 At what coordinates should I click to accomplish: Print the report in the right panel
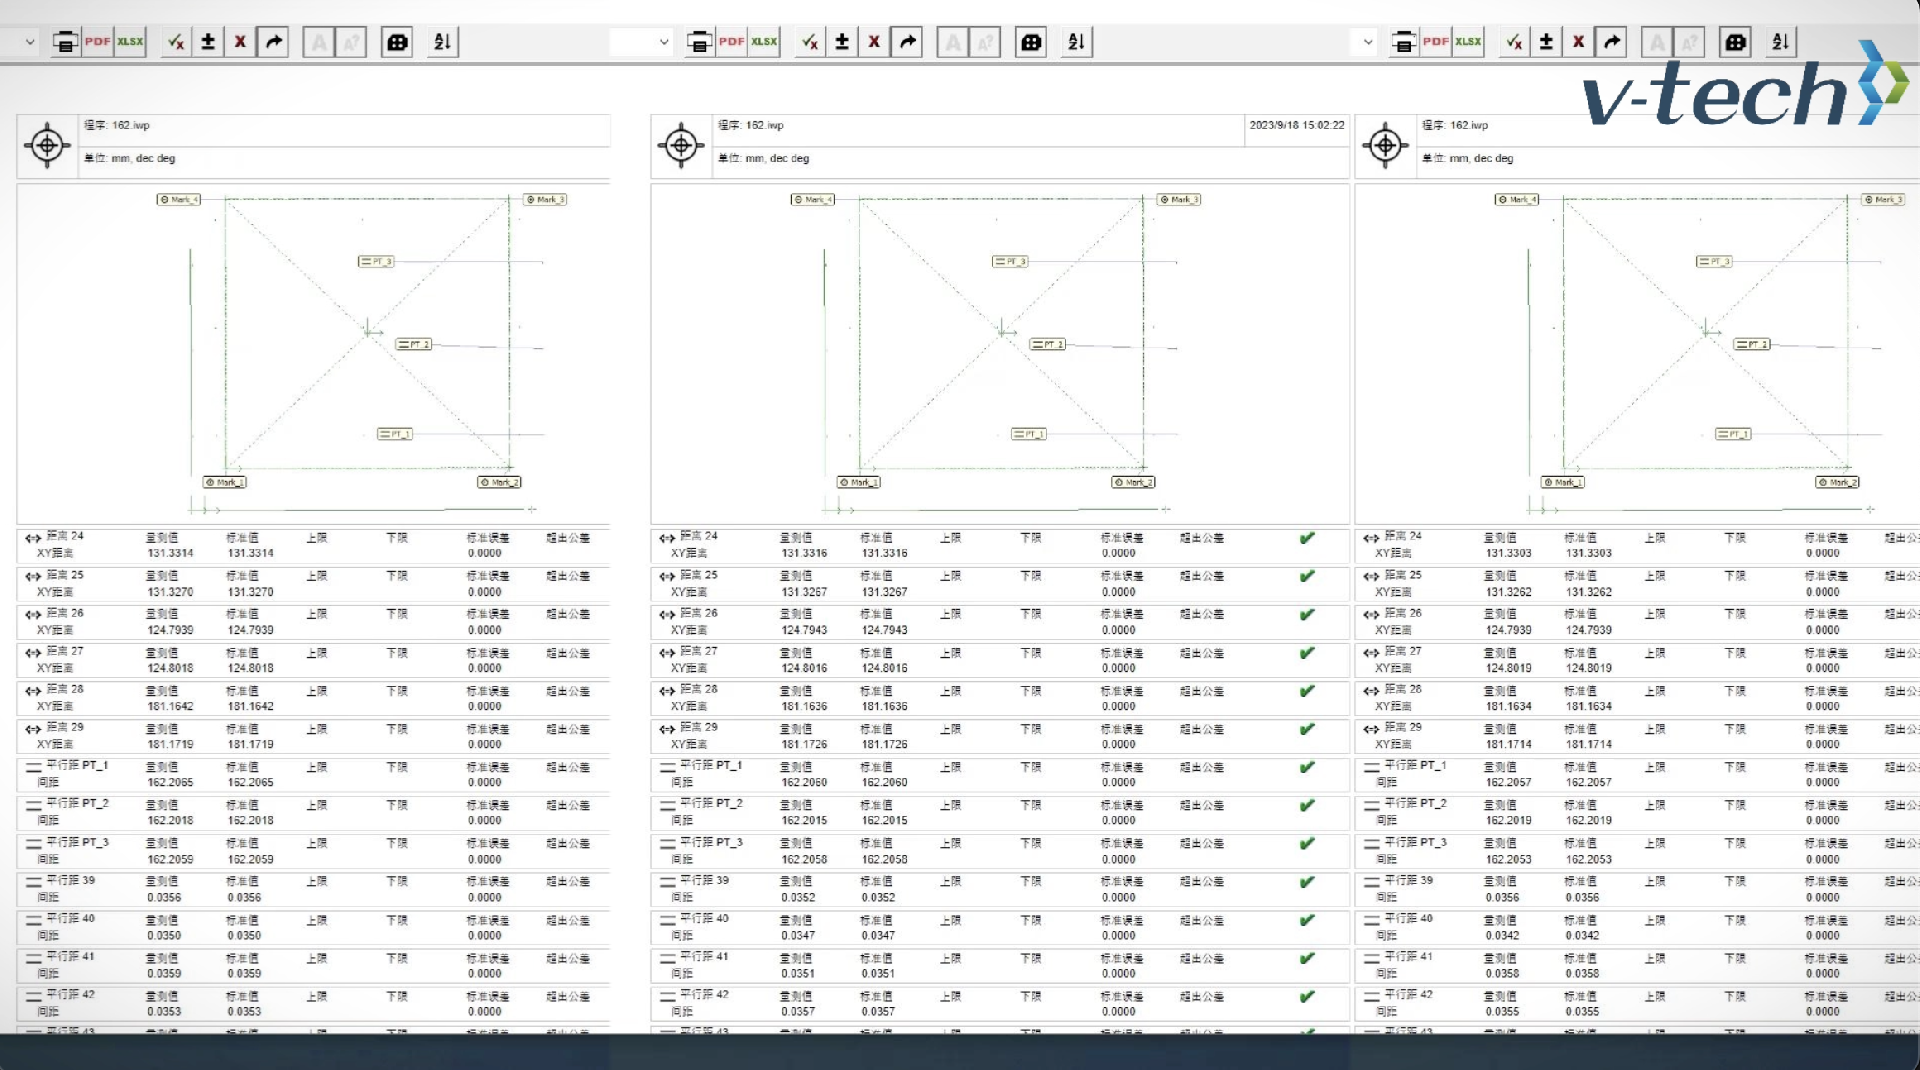pos(1403,42)
